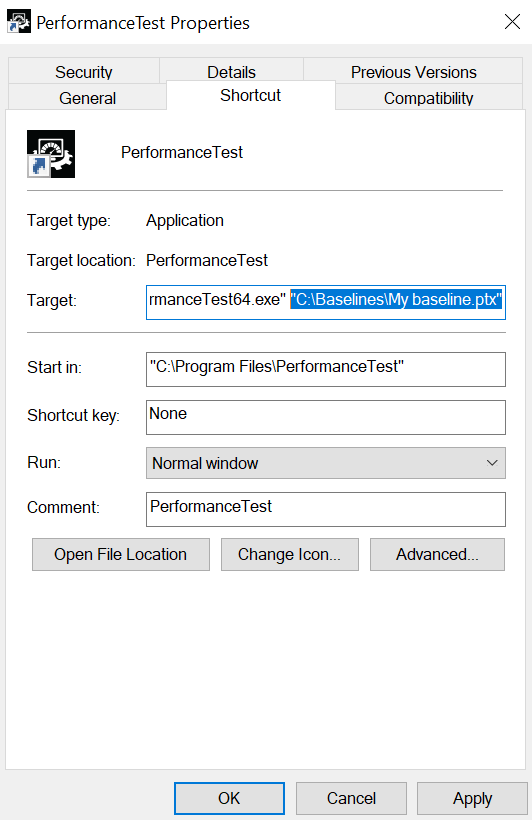This screenshot has height=820, width=532.
Task: Close the Properties dialog window
Action: click(x=512, y=22)
